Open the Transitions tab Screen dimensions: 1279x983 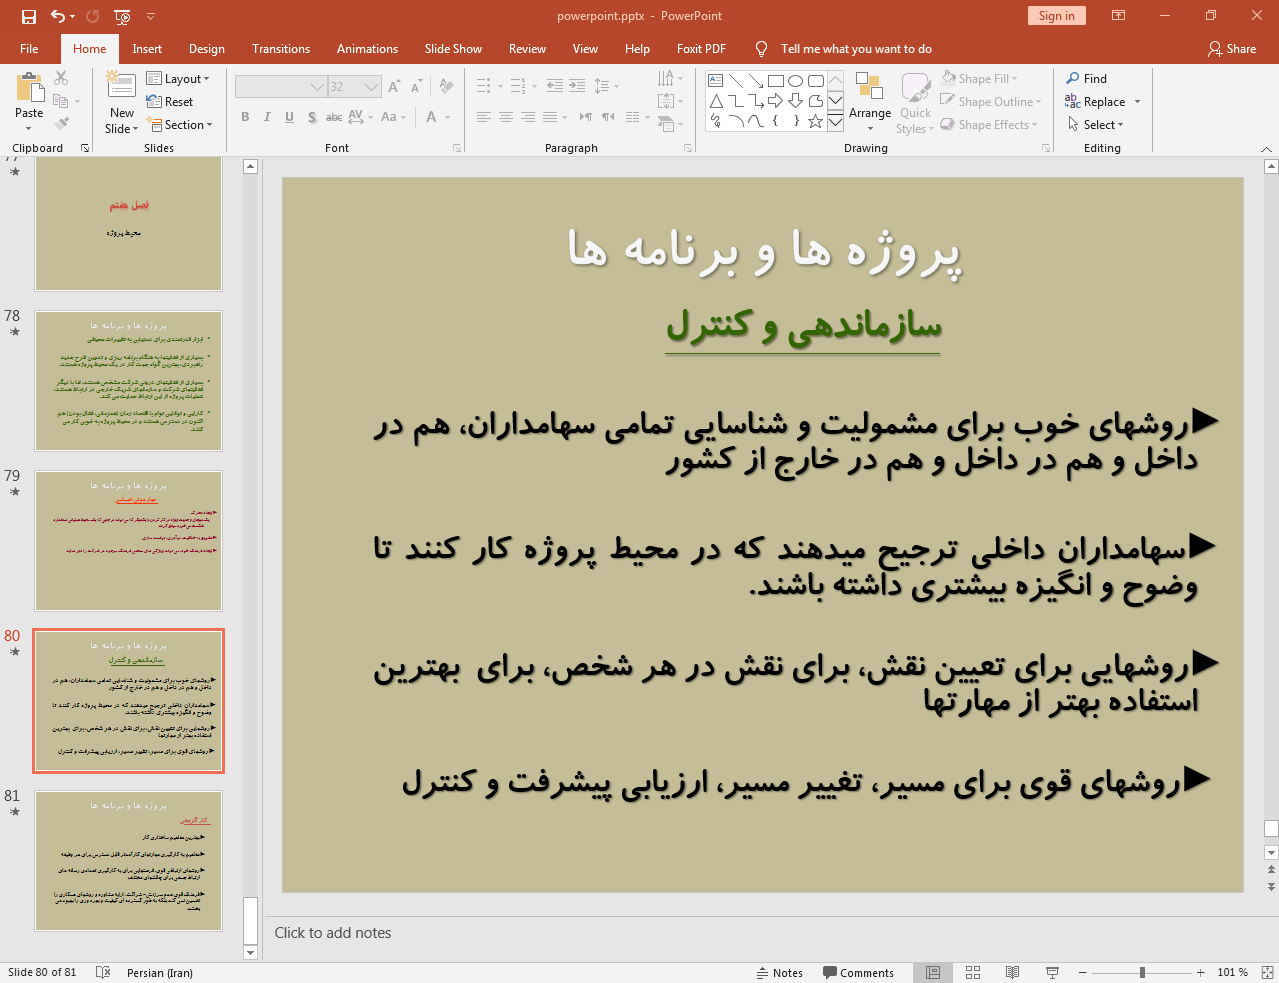point(281,48)
